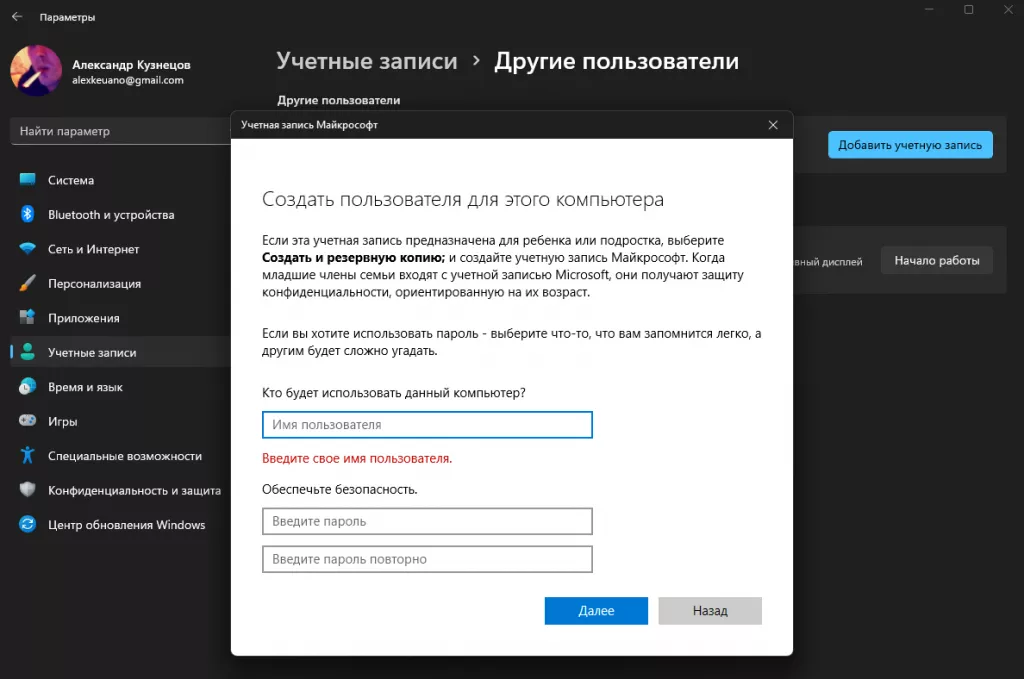Go back with the top-left arrow
Viewport: 1024px width, 679px height.
point(17,17)
